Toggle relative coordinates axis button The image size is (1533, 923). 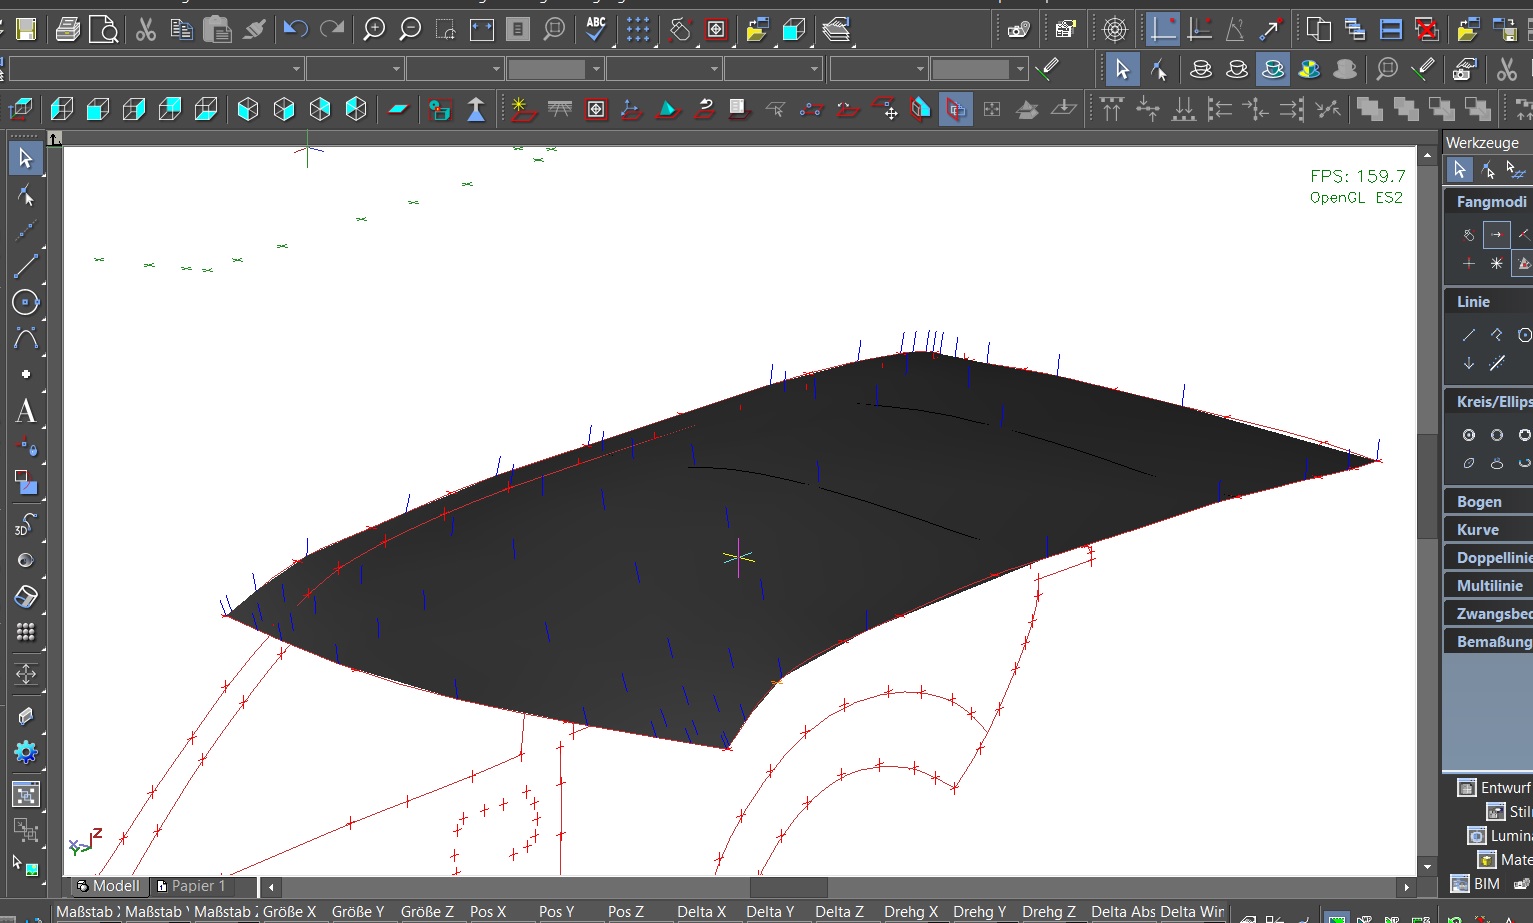pos(1199,30)
